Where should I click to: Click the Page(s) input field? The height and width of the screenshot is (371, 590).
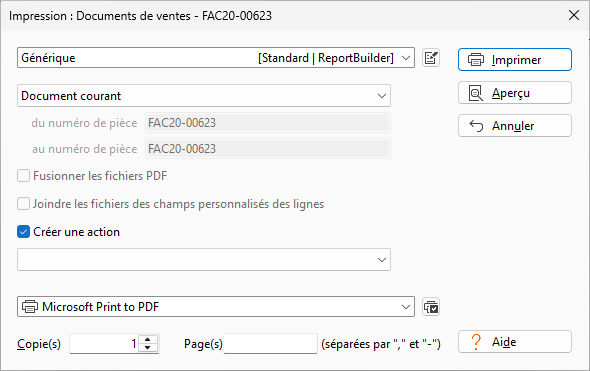click(271, 344)
